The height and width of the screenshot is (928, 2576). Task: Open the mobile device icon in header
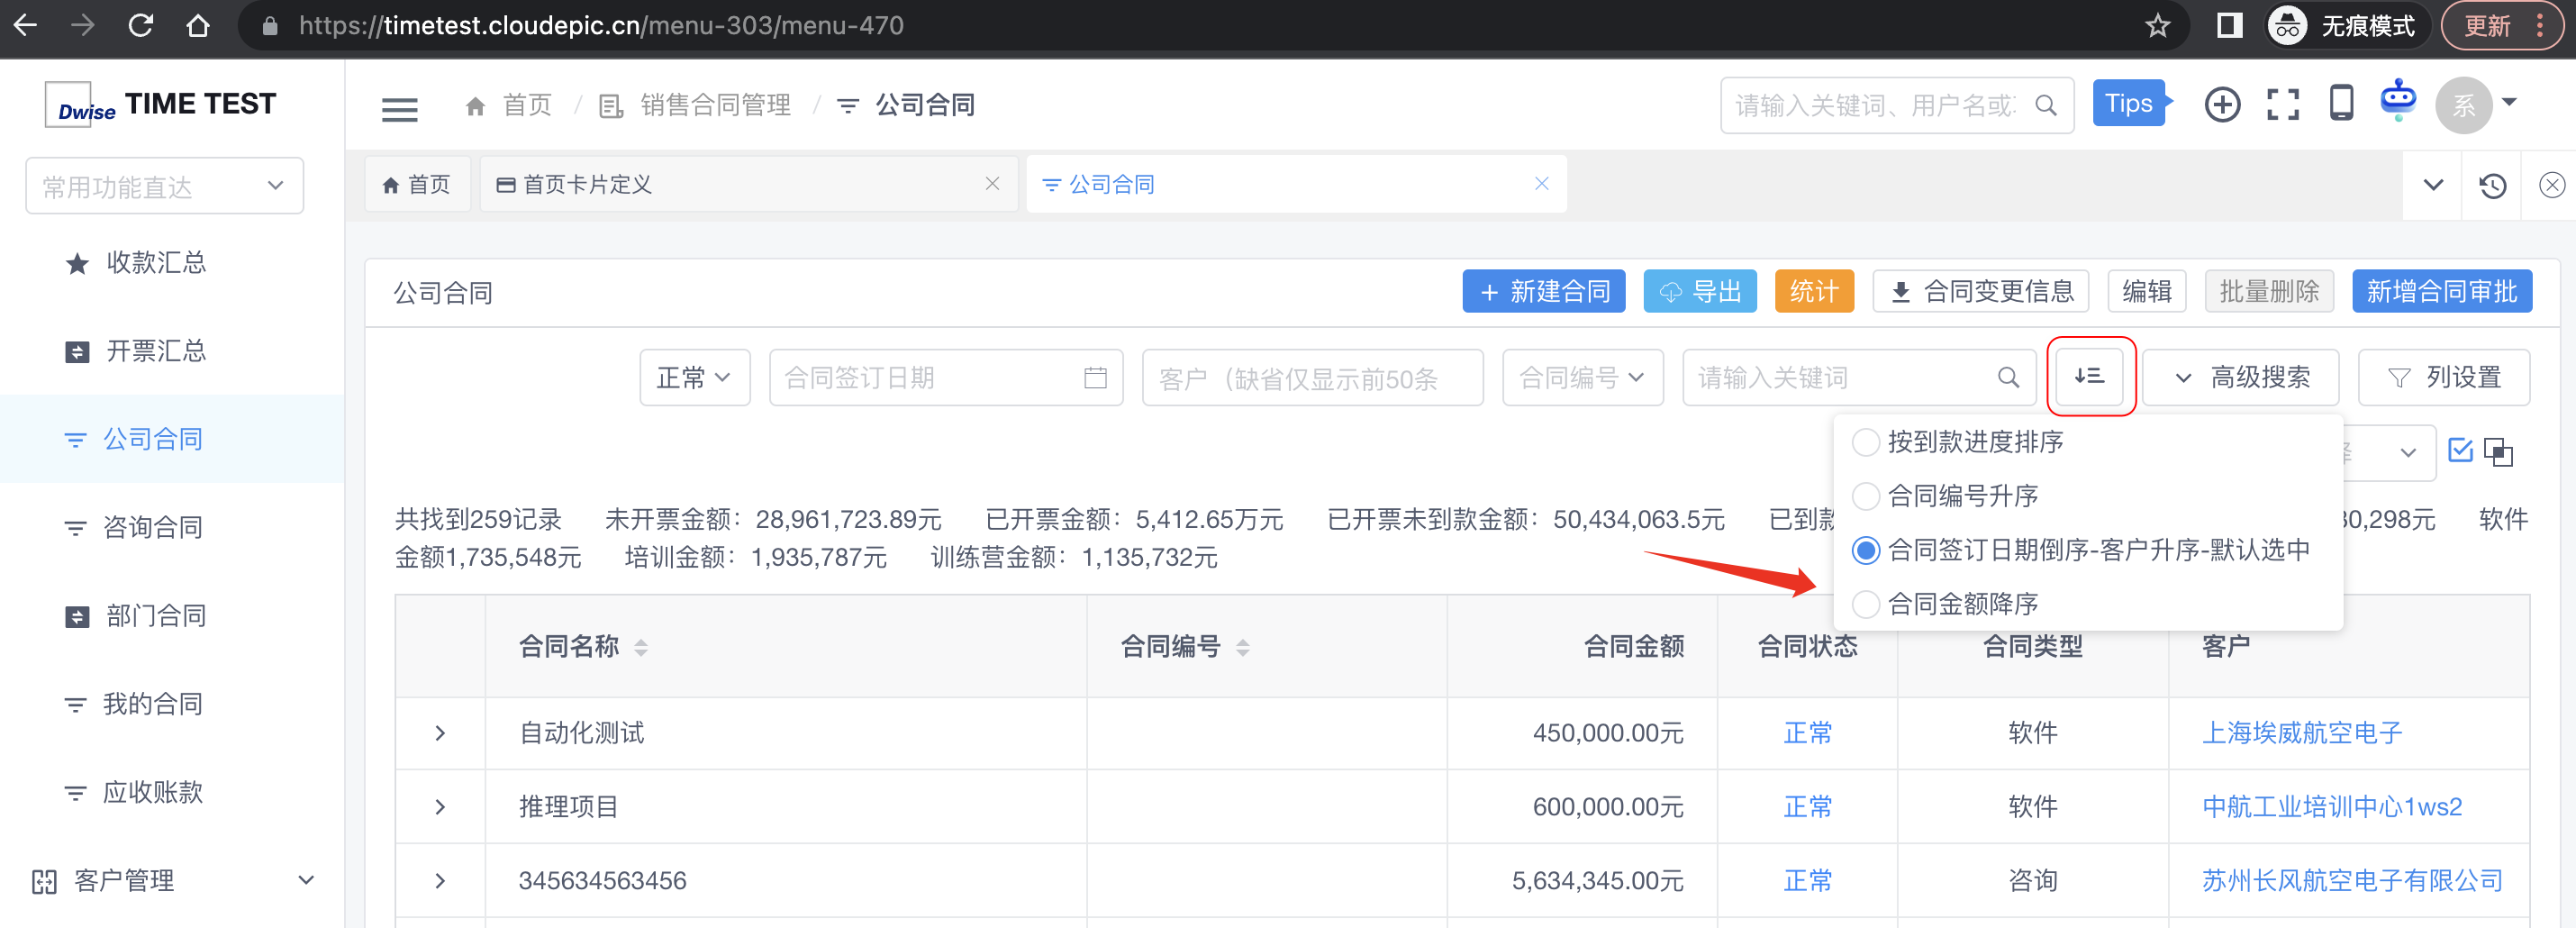(x=2340, y=104)
